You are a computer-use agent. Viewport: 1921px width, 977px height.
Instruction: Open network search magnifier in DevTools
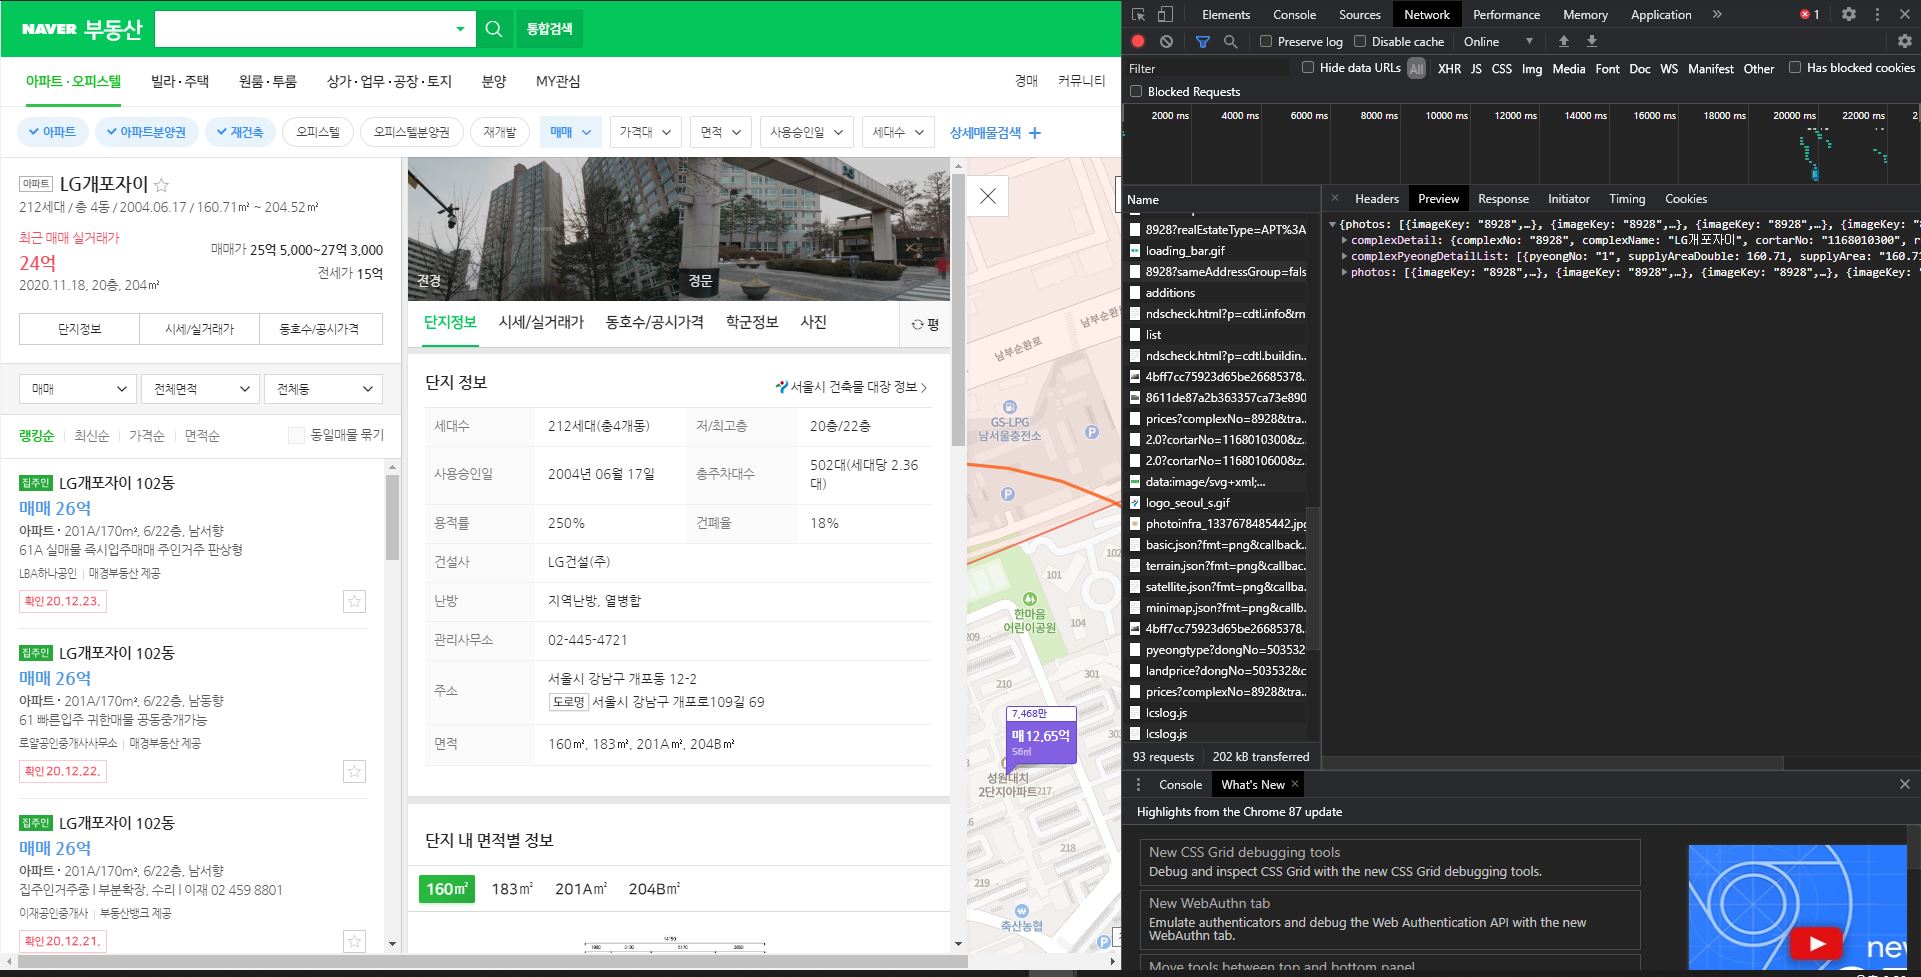coord(1231,41)
